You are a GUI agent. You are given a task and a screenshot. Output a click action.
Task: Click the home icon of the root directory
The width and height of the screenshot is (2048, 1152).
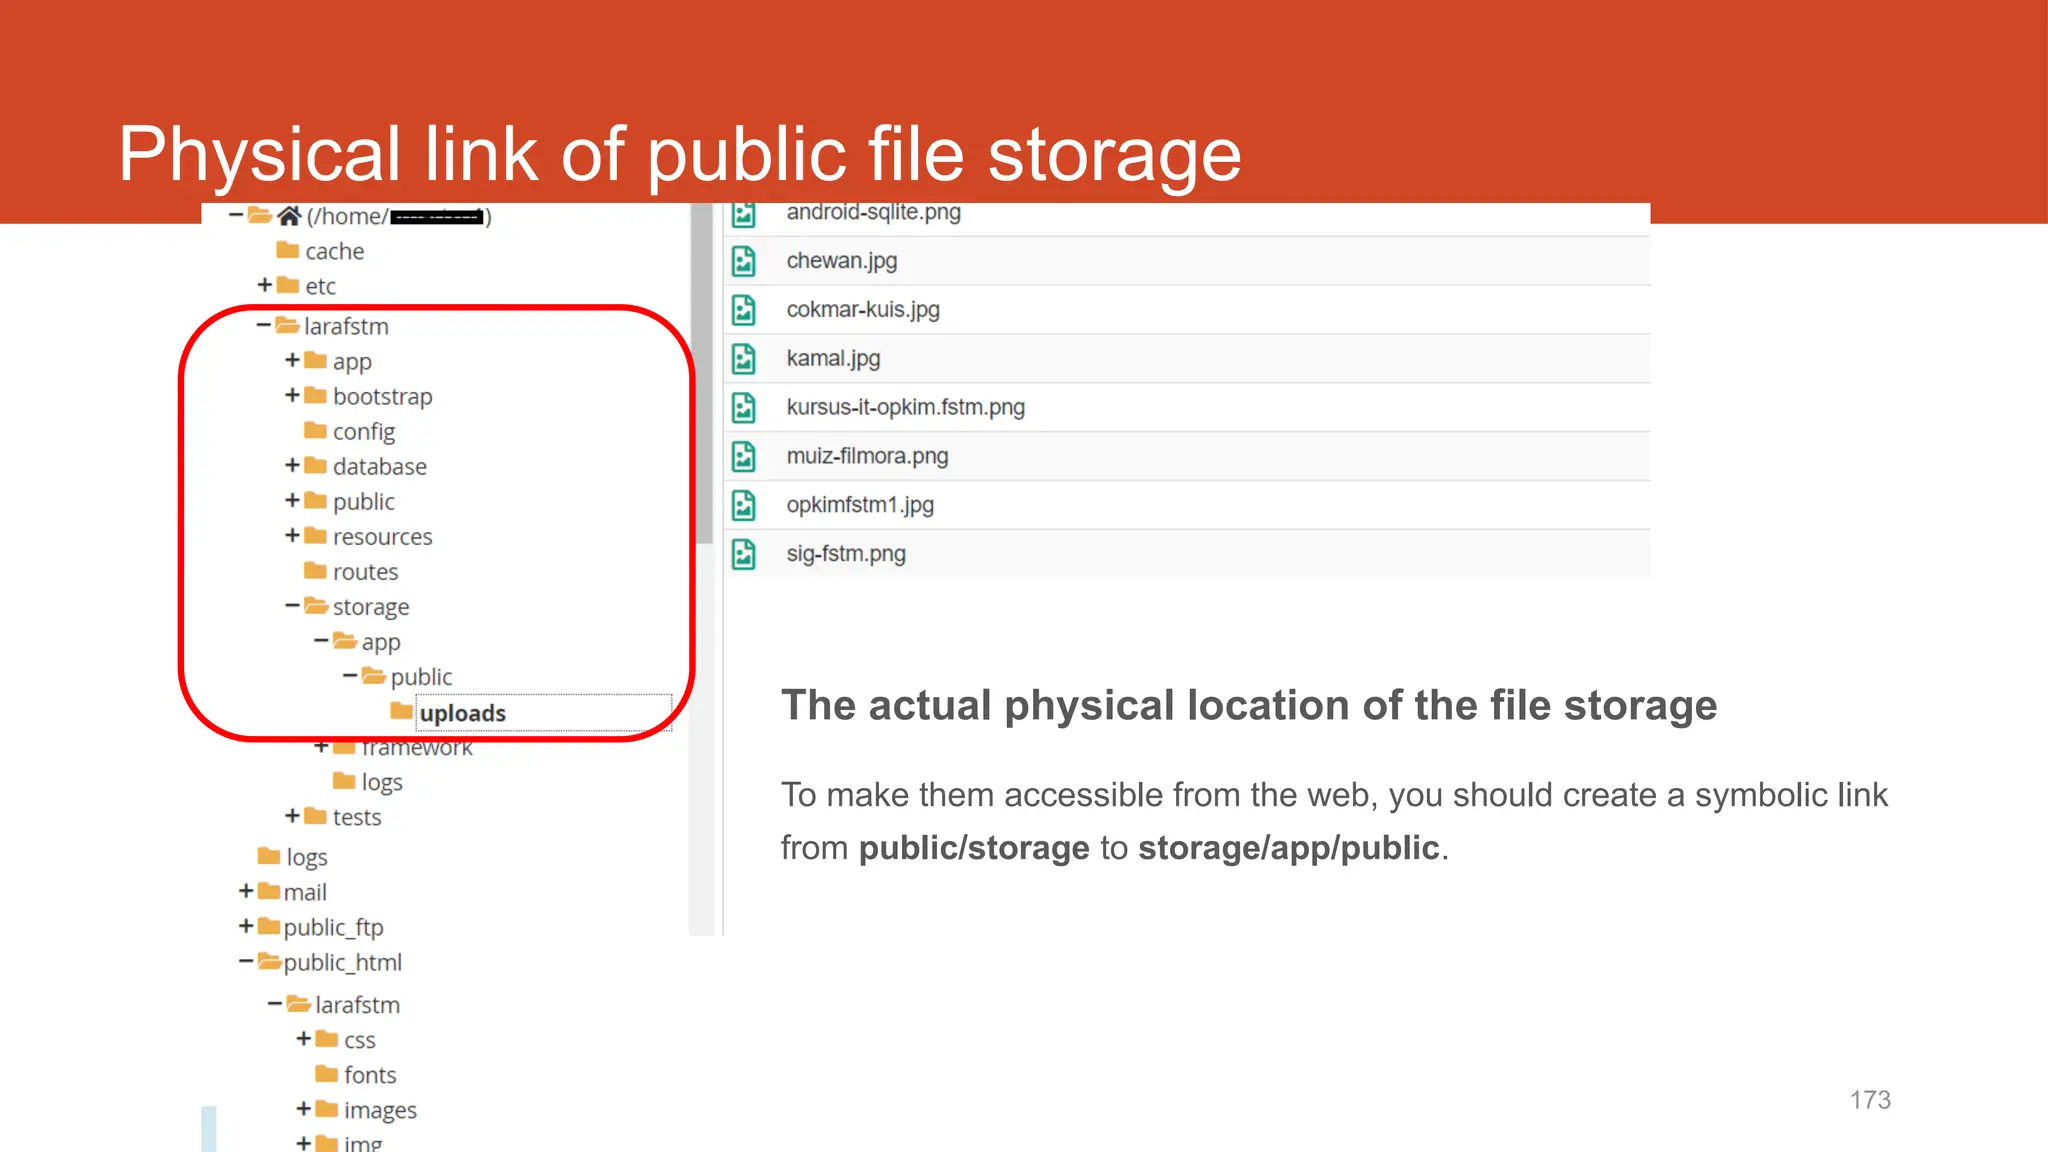290,216
